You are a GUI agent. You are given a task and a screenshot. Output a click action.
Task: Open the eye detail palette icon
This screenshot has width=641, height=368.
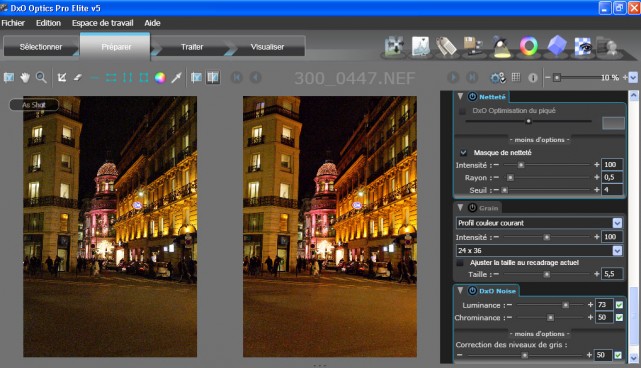pos(584,46)
